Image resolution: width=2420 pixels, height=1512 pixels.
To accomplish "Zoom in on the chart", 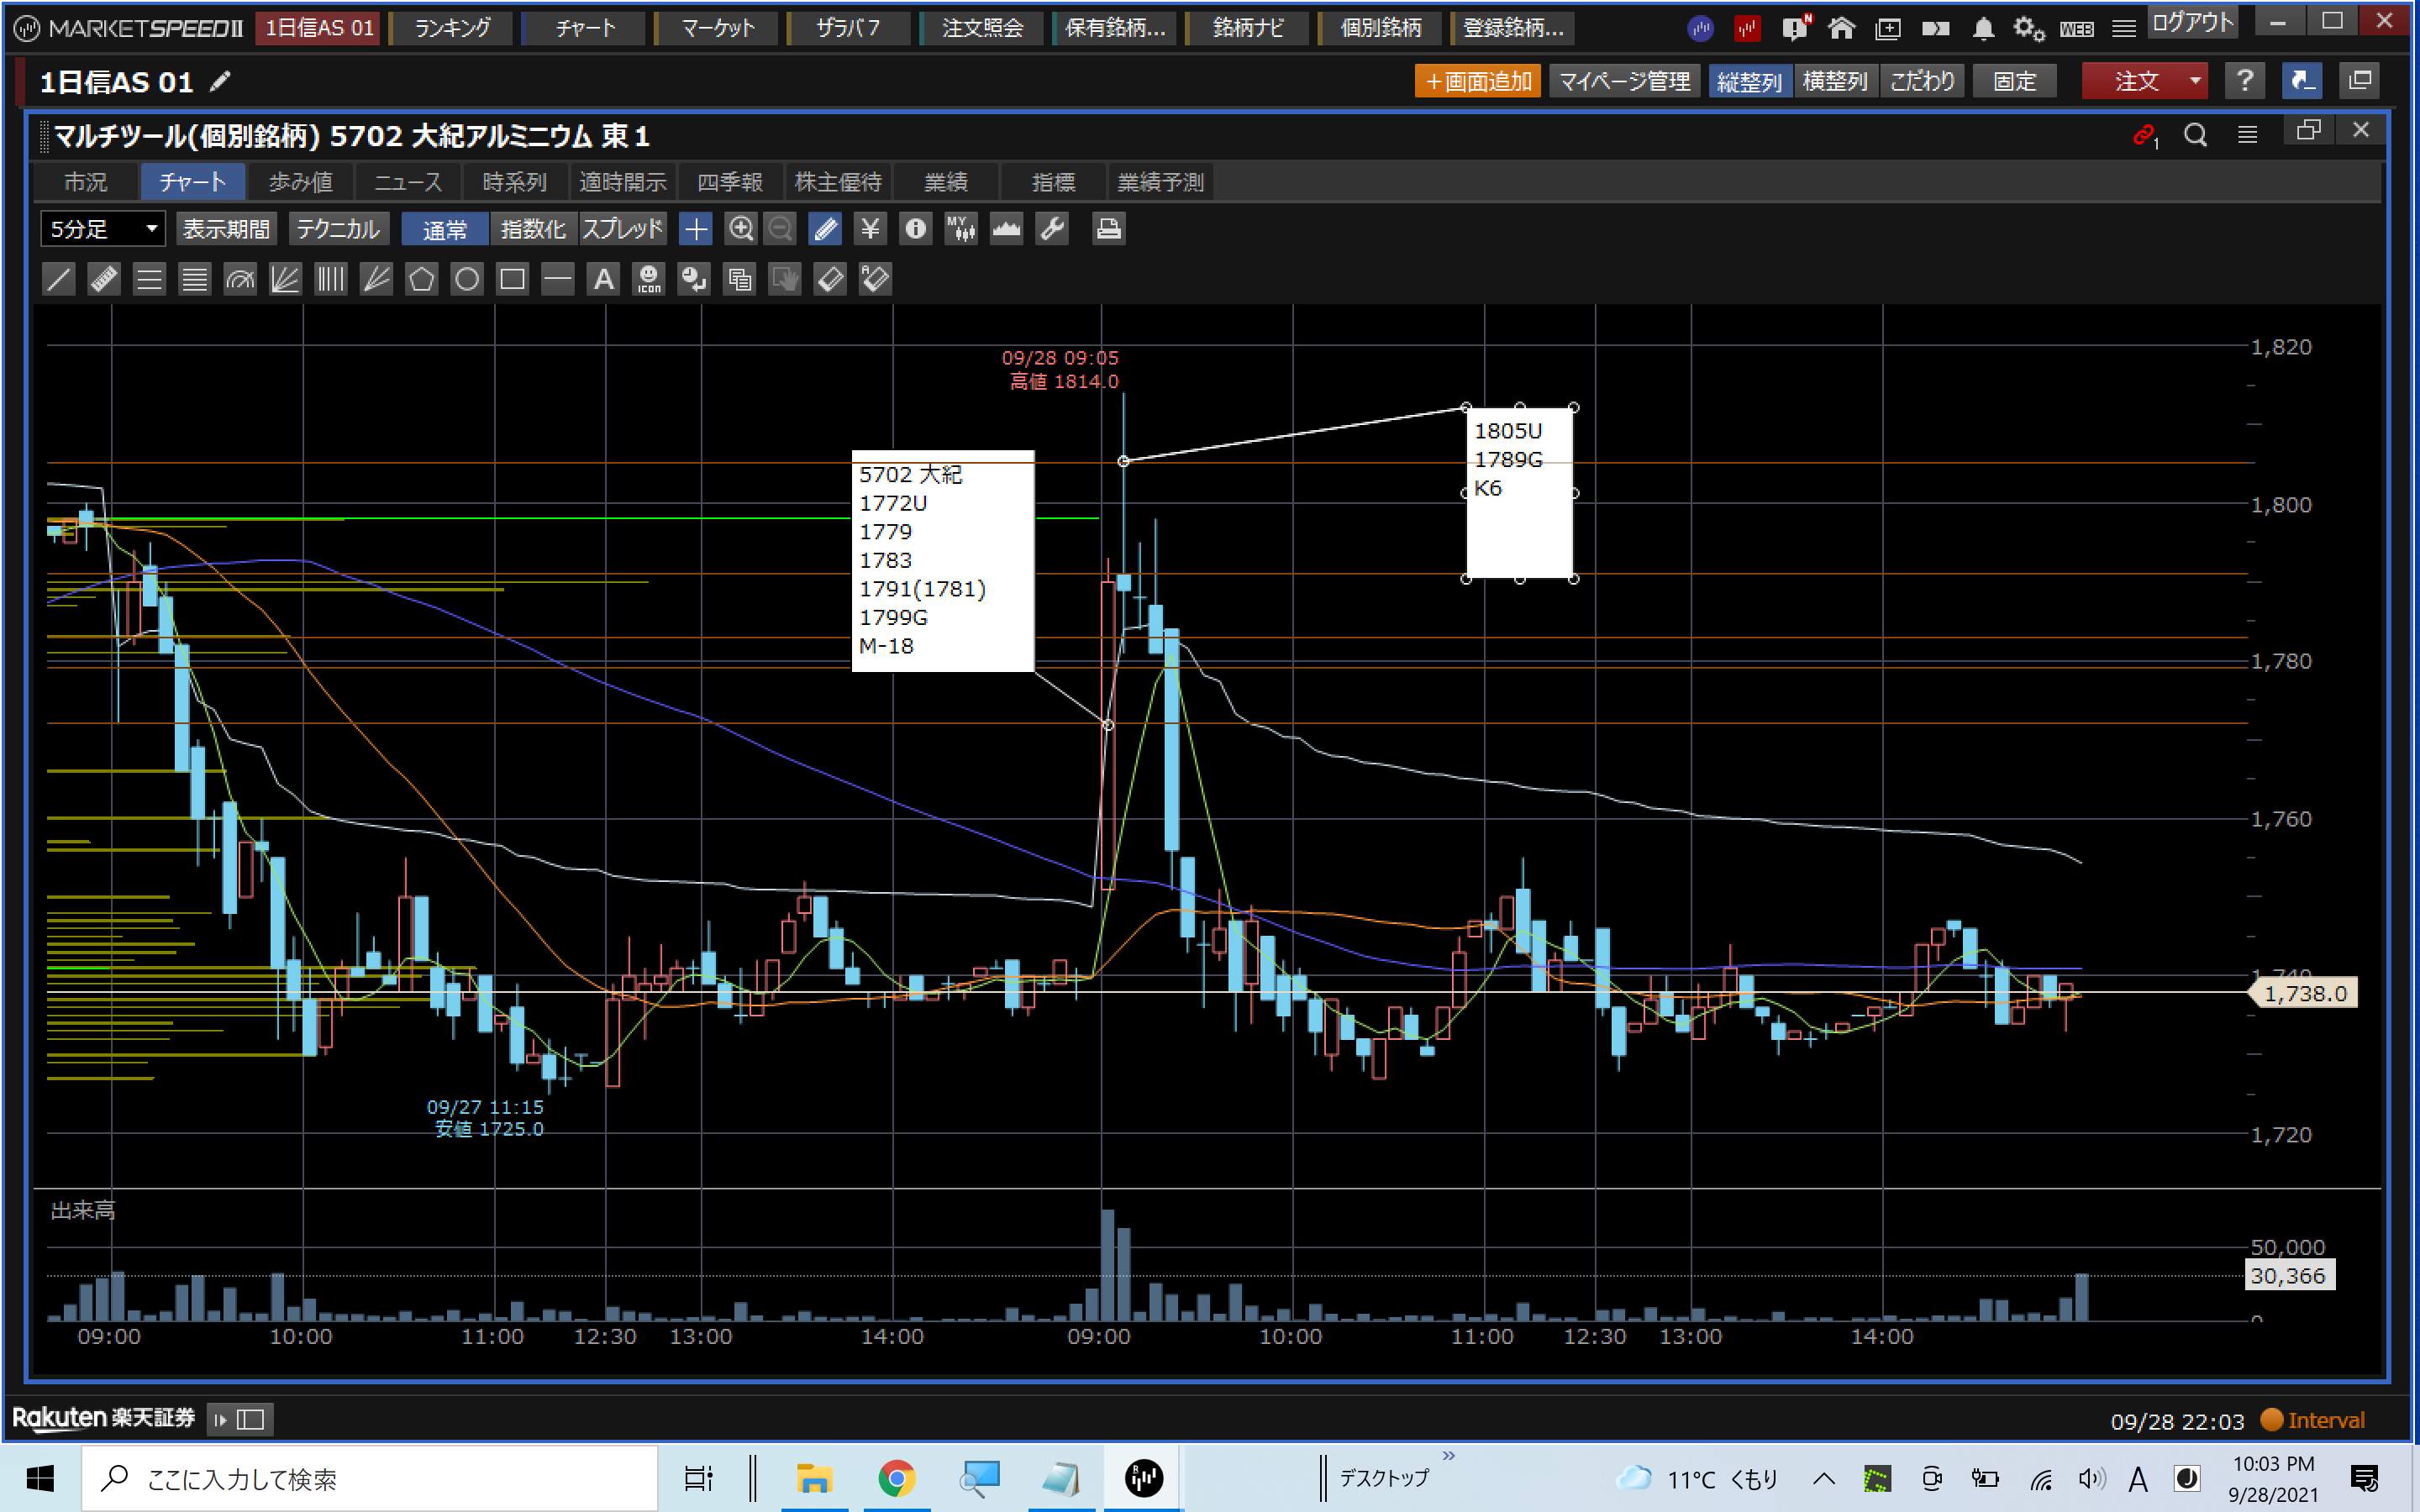I will 740,229.
